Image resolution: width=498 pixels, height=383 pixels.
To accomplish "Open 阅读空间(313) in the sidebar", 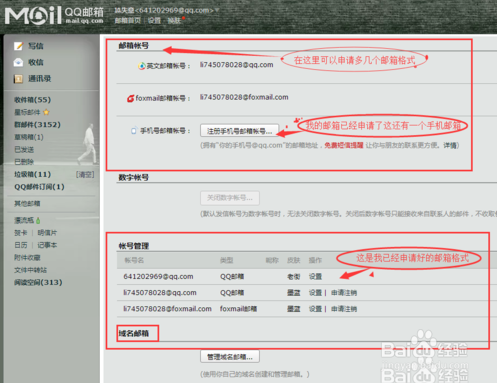I will pyautogui.click(x=38, y=282).
